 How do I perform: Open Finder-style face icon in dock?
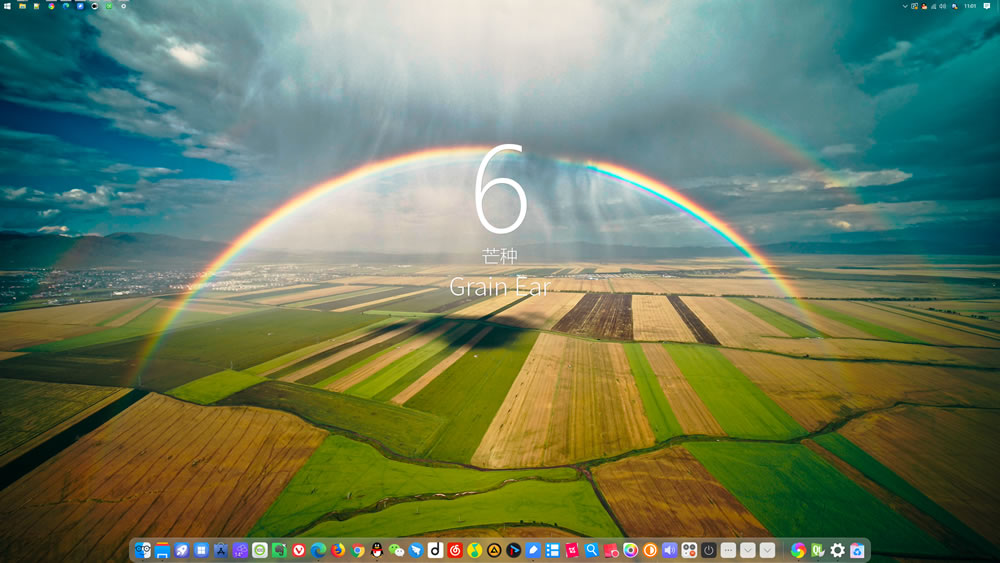tap(143, 550)
